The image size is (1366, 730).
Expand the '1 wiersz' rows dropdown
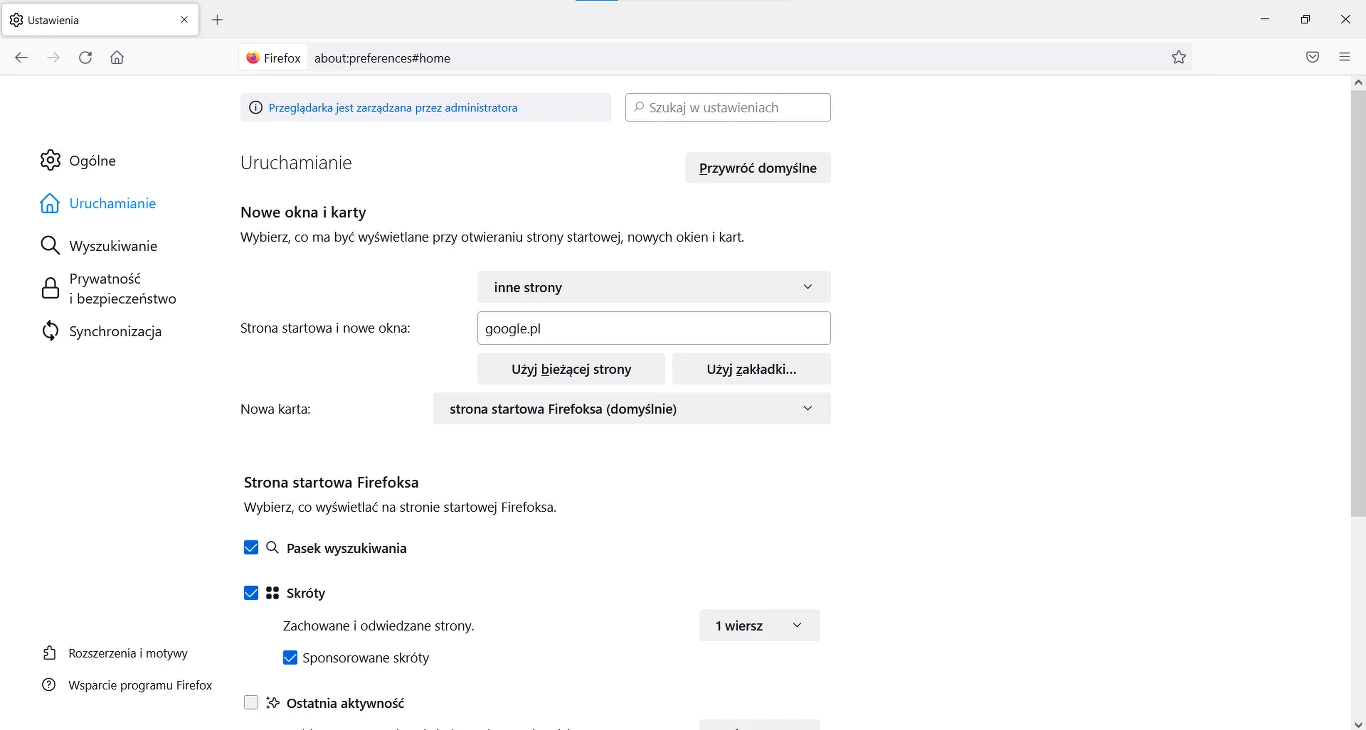758,626
